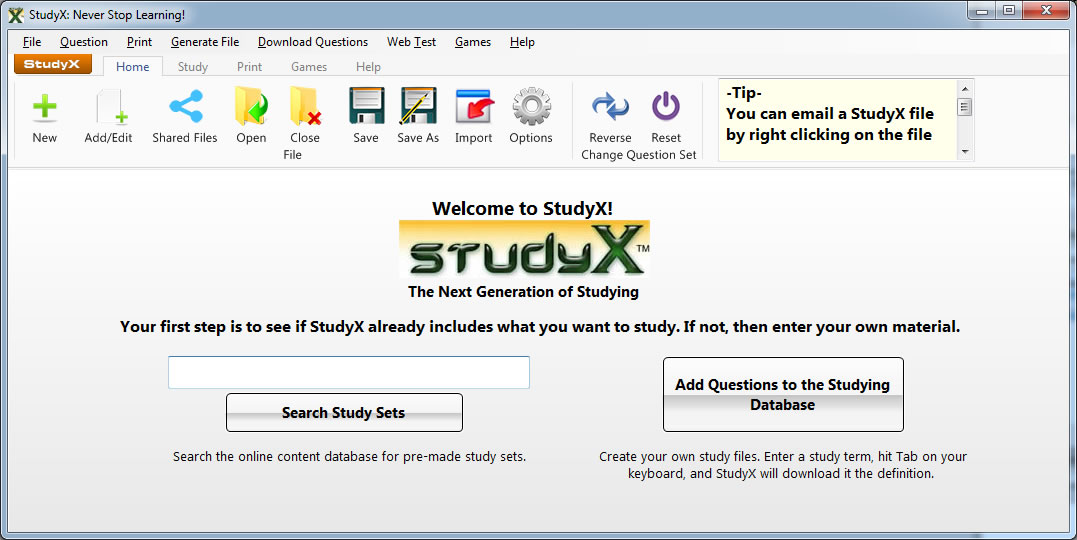Image resolution: width=1077 pixels, height=540 pixels.
Task: Open the Web Test menu
Action: pos(411,42)
